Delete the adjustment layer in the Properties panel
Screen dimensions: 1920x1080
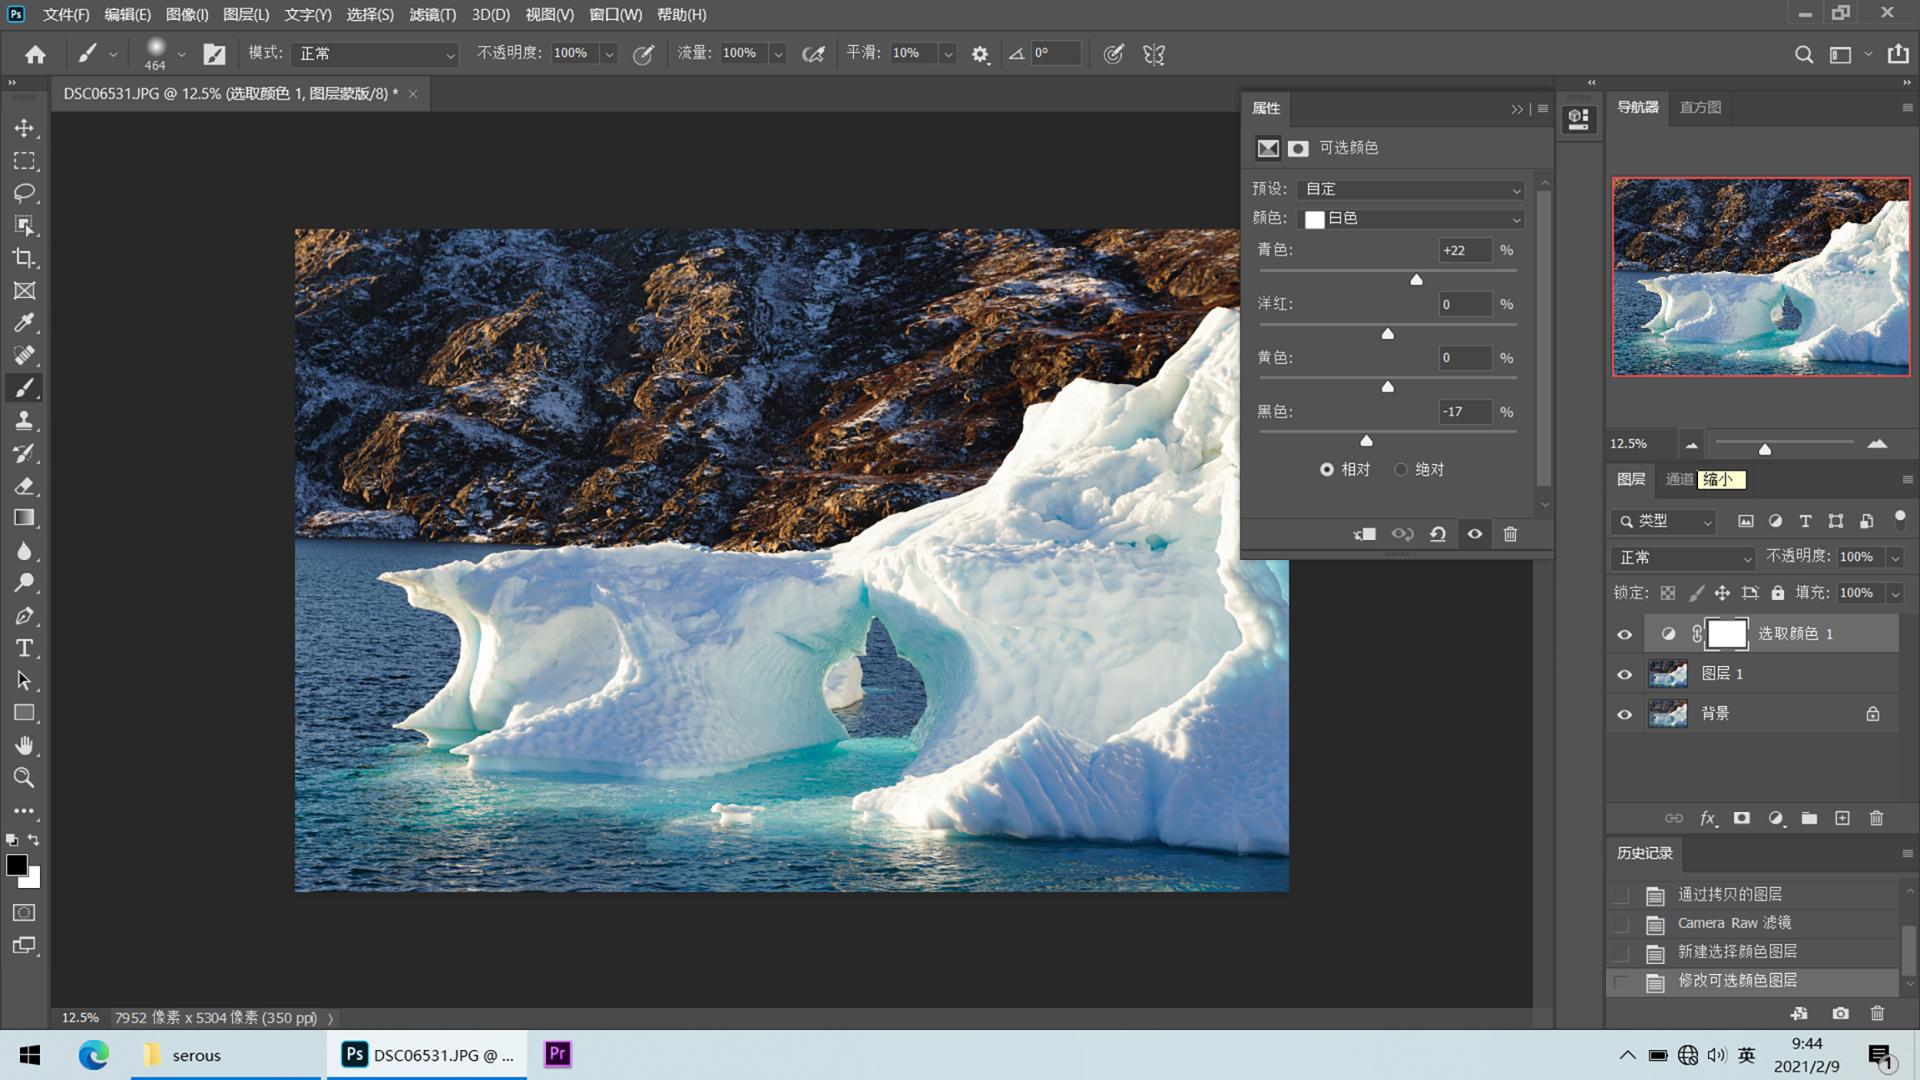[1510, 534]
